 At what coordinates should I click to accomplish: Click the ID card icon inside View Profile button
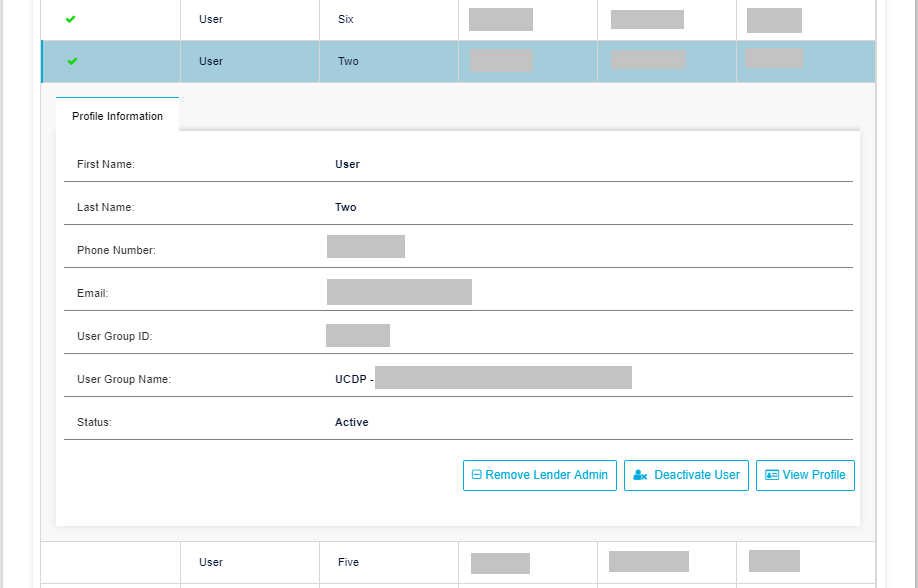(x=771, y=475)
